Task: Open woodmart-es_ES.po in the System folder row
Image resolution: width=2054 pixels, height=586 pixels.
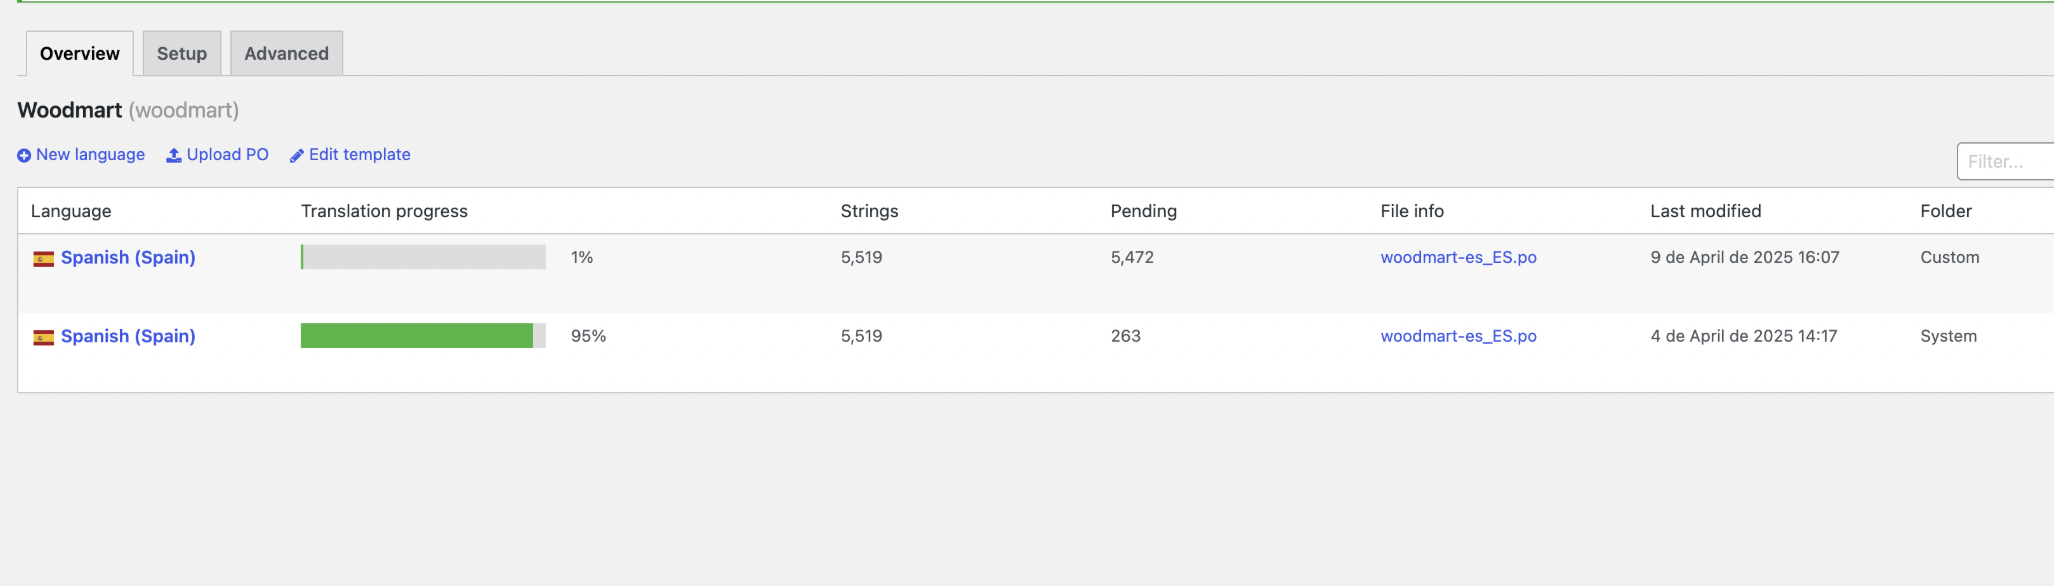Action: click(x=1458, y=336)
